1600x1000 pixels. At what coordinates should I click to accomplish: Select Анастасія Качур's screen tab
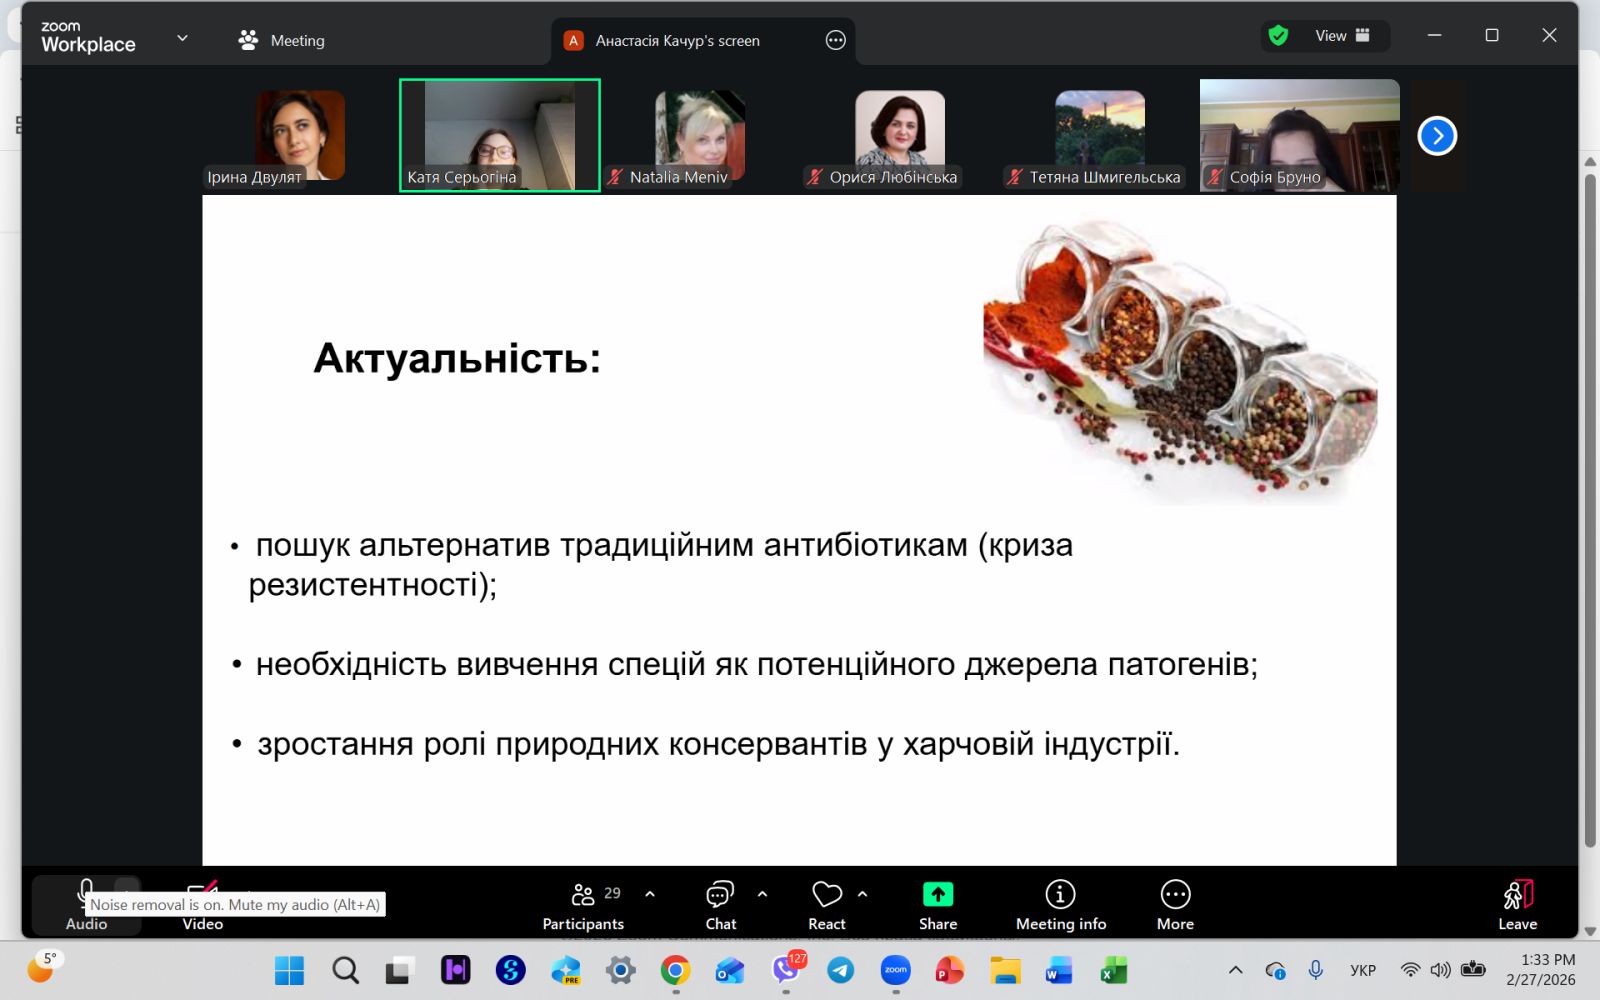677,40
